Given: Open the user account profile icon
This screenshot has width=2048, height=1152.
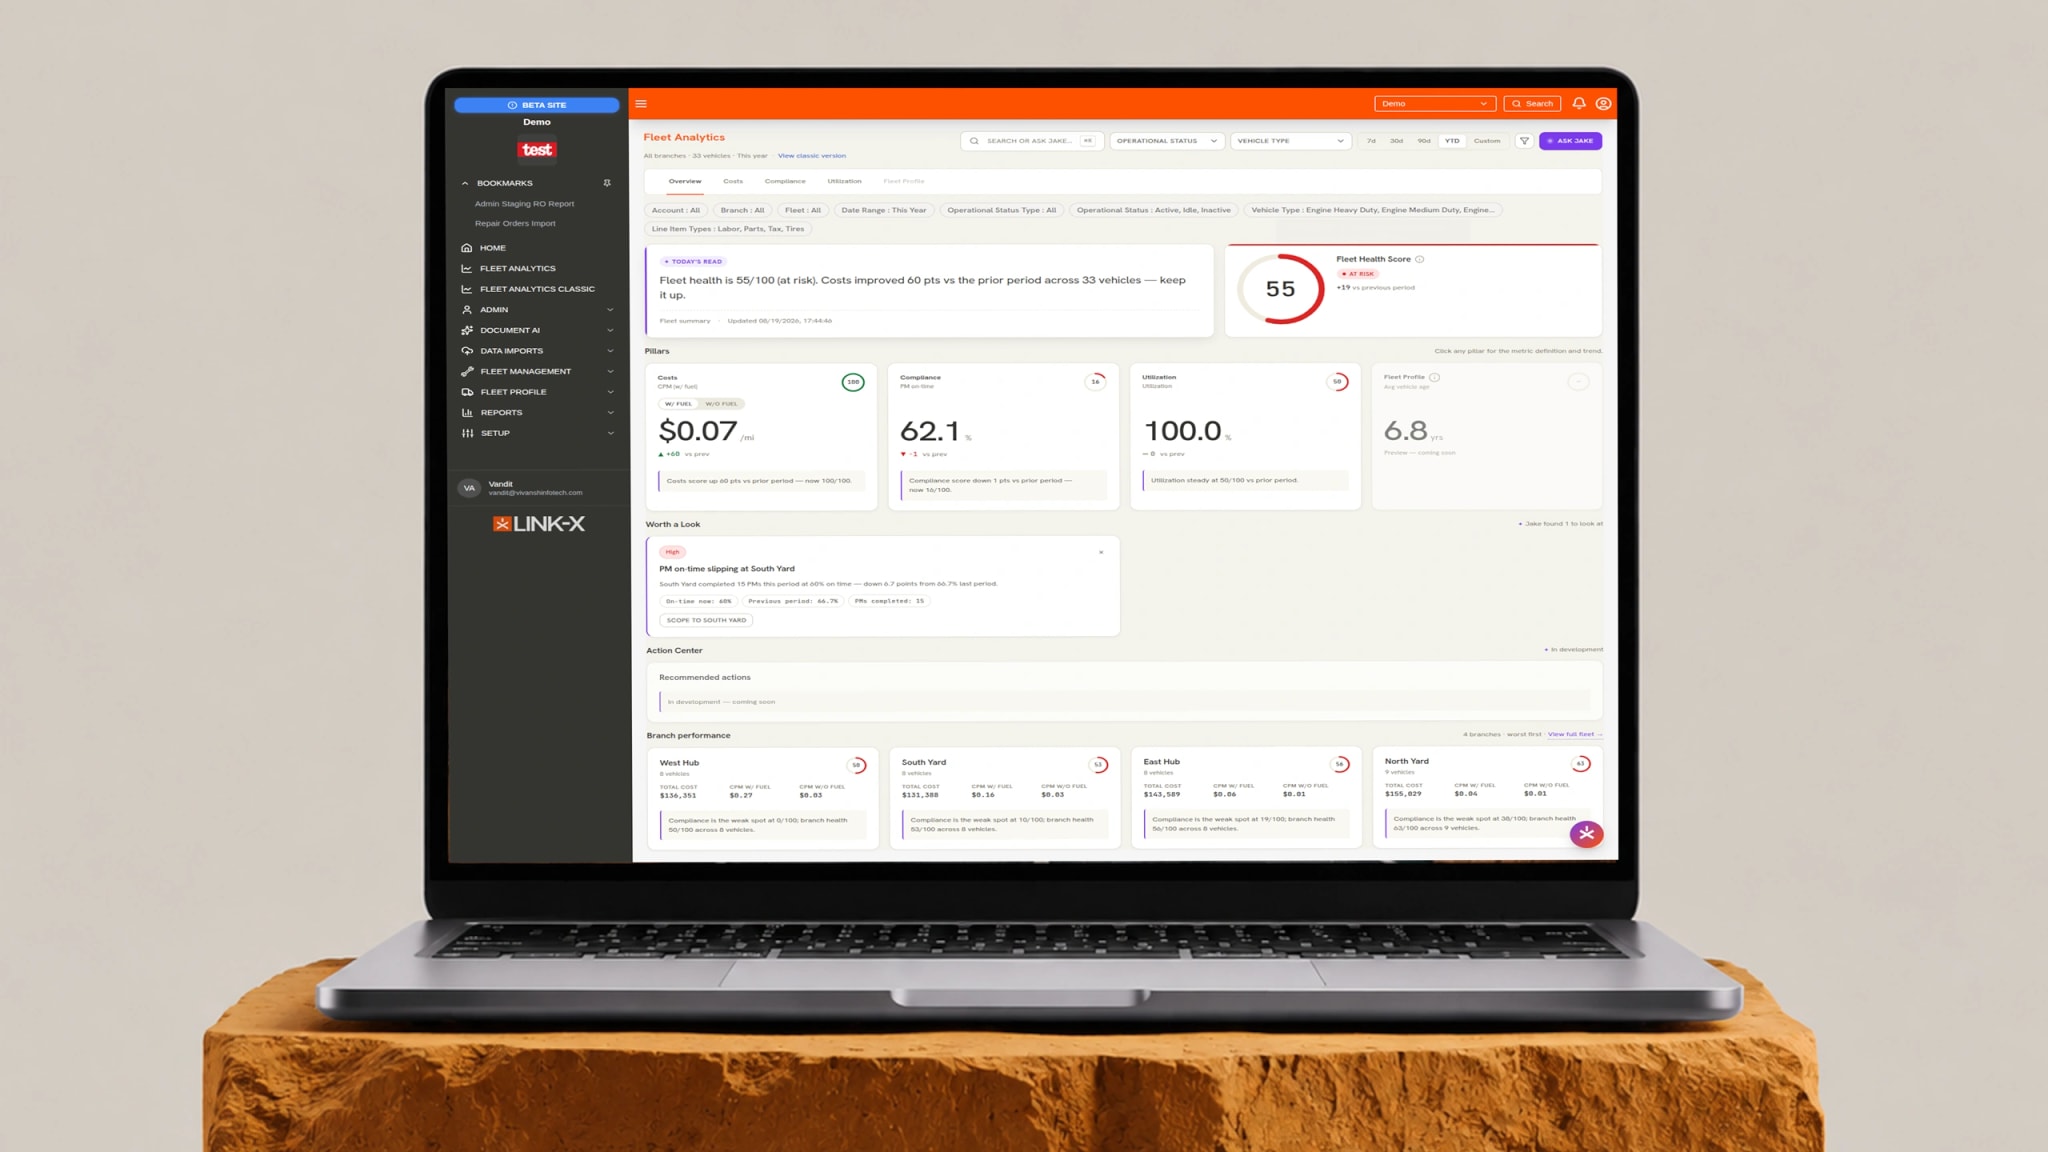Looking at the screenshot, I should (1603, 104).
